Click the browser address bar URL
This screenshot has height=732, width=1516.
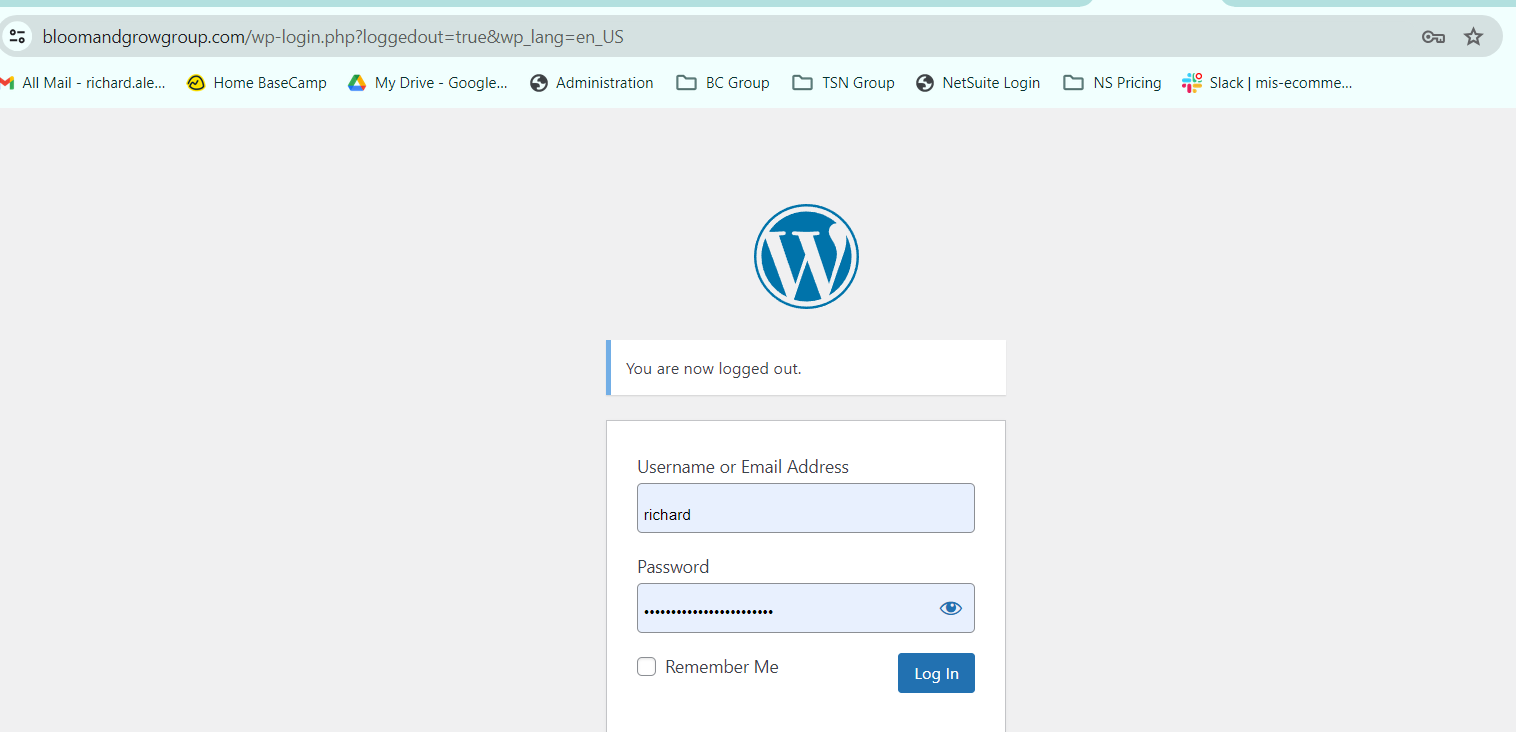[x=333, y=37]
